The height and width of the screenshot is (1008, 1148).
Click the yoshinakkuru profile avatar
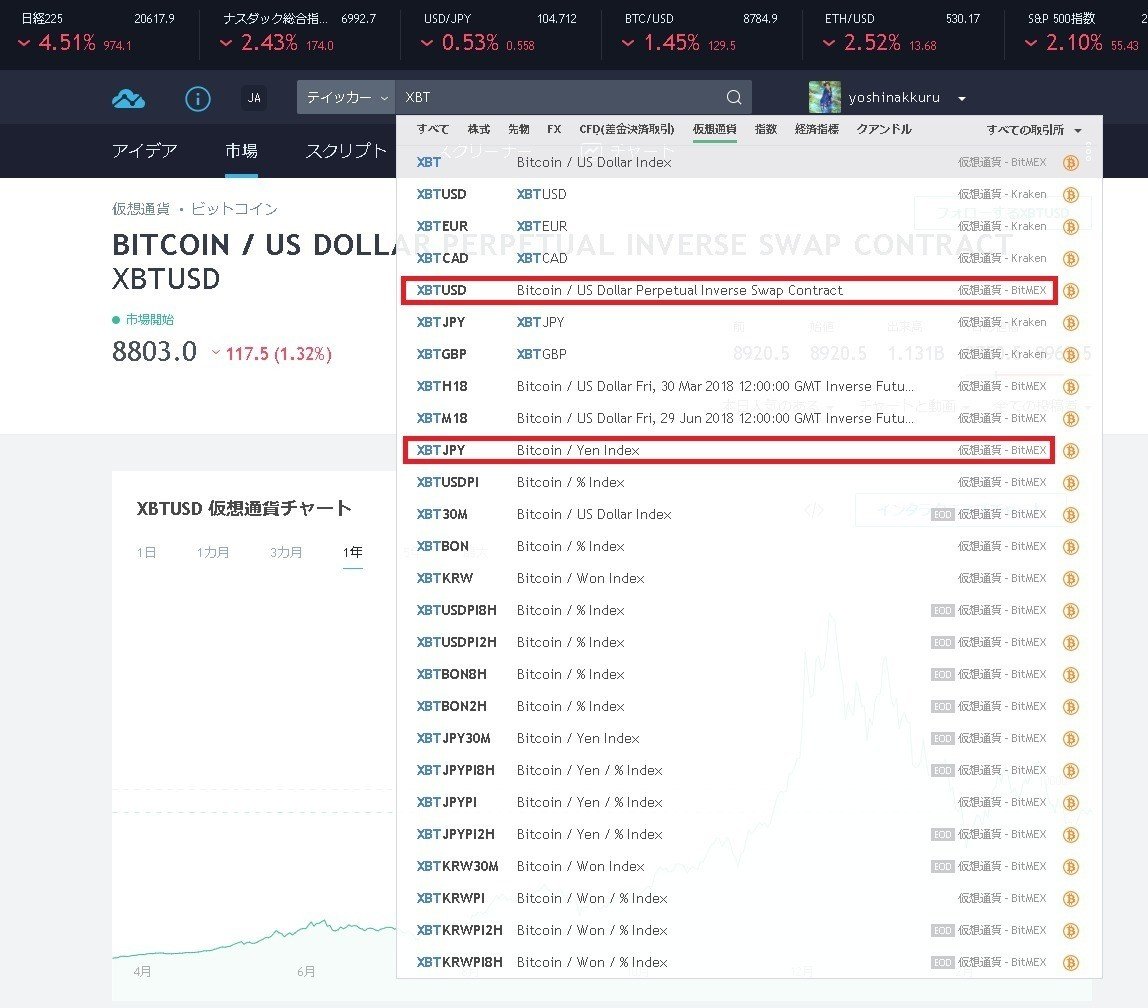824,97
